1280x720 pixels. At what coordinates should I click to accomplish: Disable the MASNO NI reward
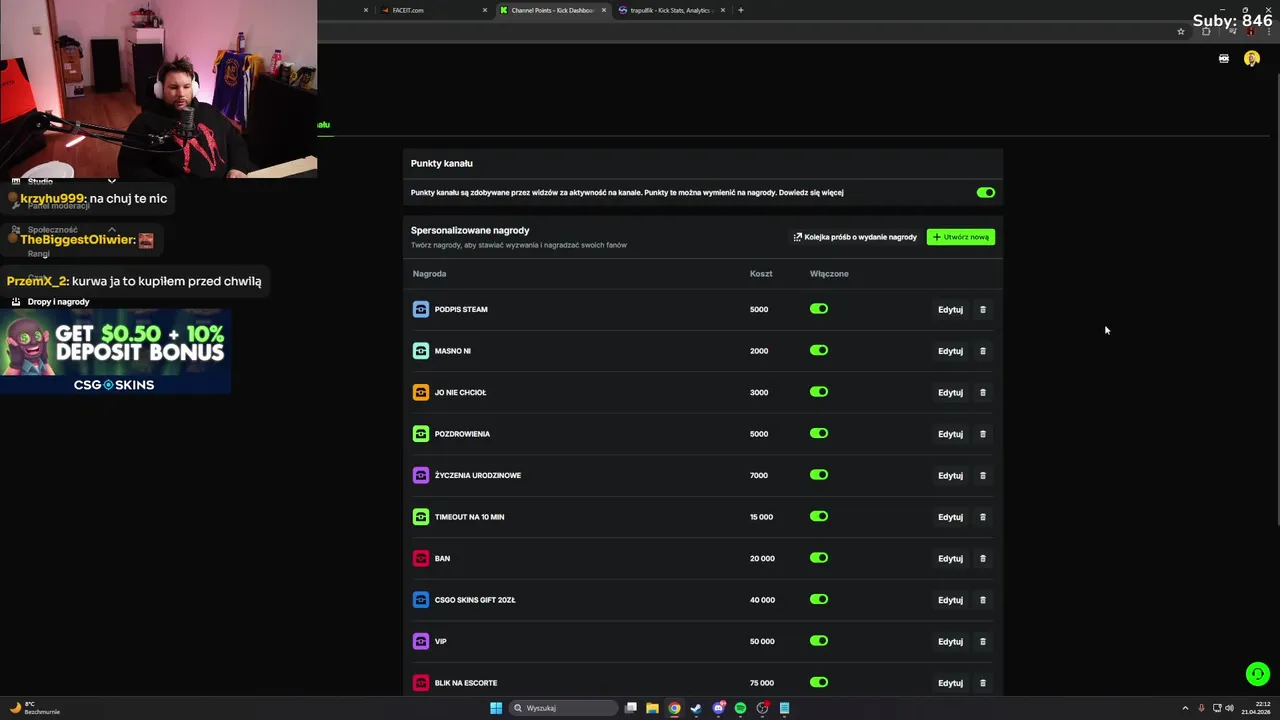tap(819, 350)
